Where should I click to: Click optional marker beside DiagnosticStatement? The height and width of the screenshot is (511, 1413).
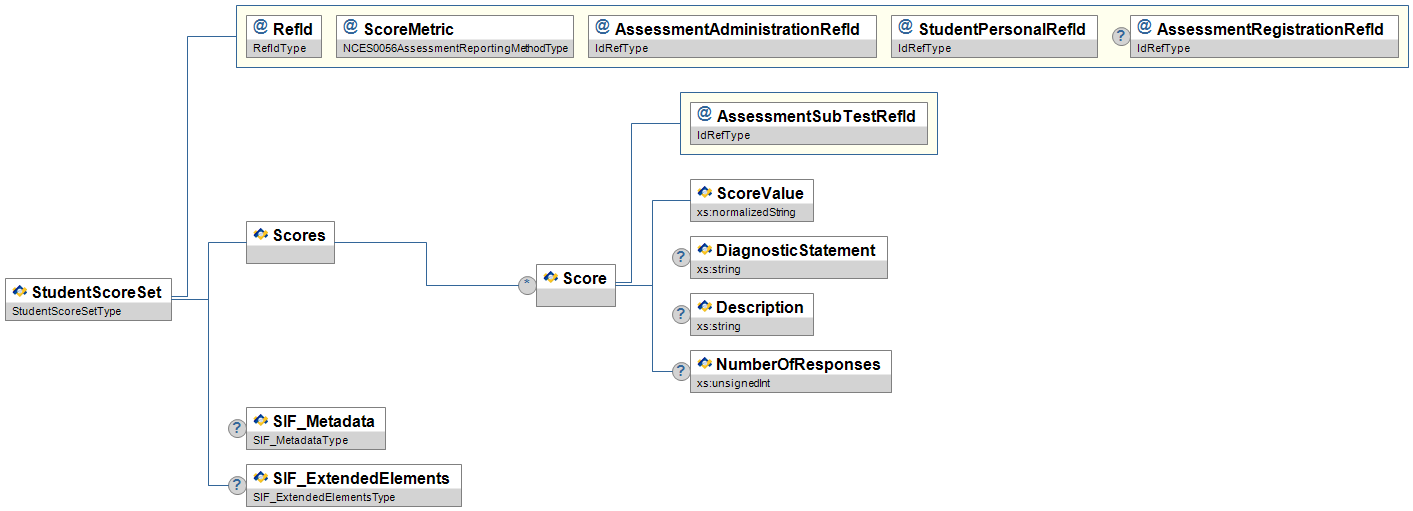click(680, 257)
